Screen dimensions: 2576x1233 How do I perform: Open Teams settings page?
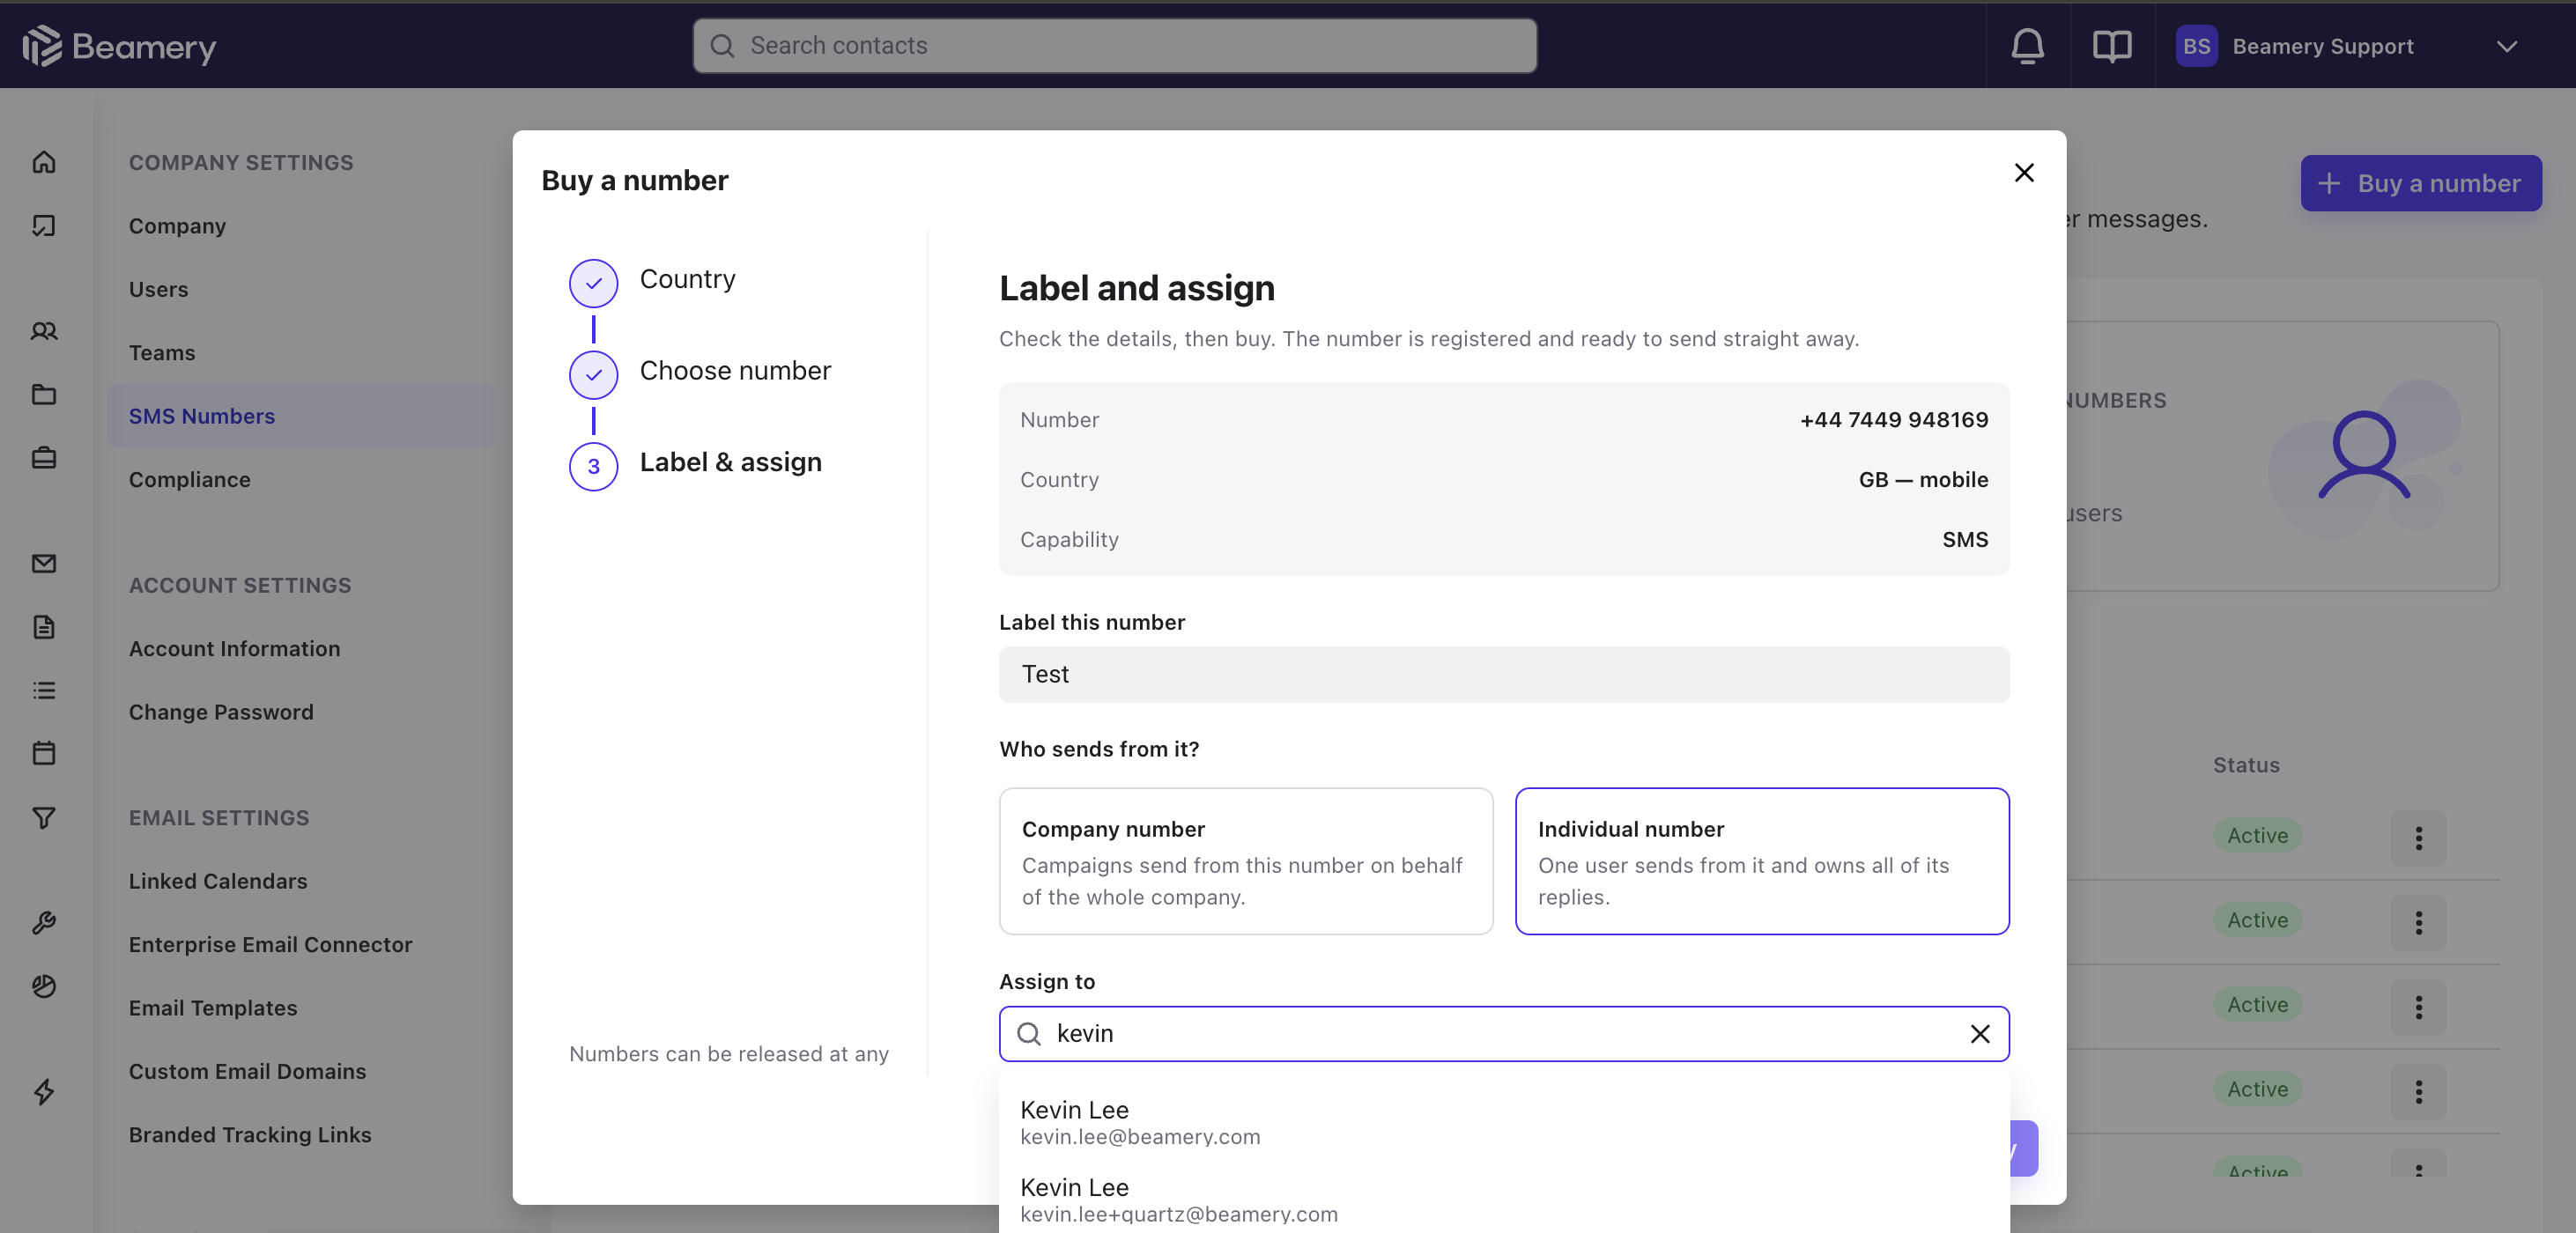pos(162,353)
